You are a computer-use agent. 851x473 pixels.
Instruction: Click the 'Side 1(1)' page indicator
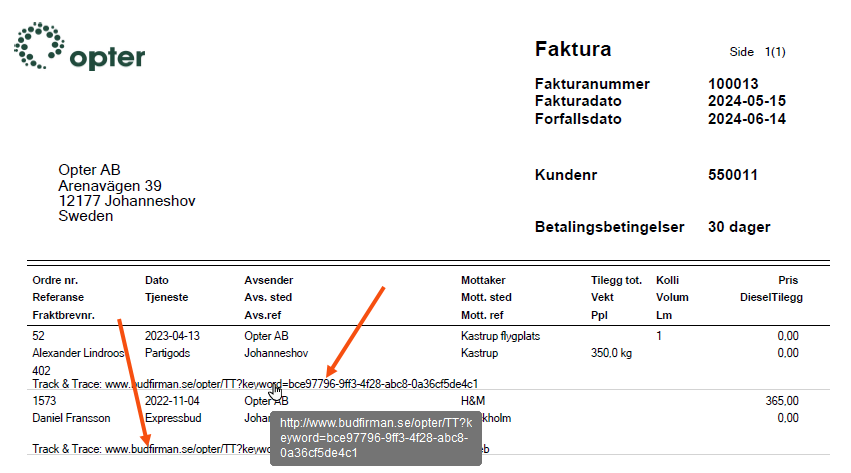(x=758, y=52)
